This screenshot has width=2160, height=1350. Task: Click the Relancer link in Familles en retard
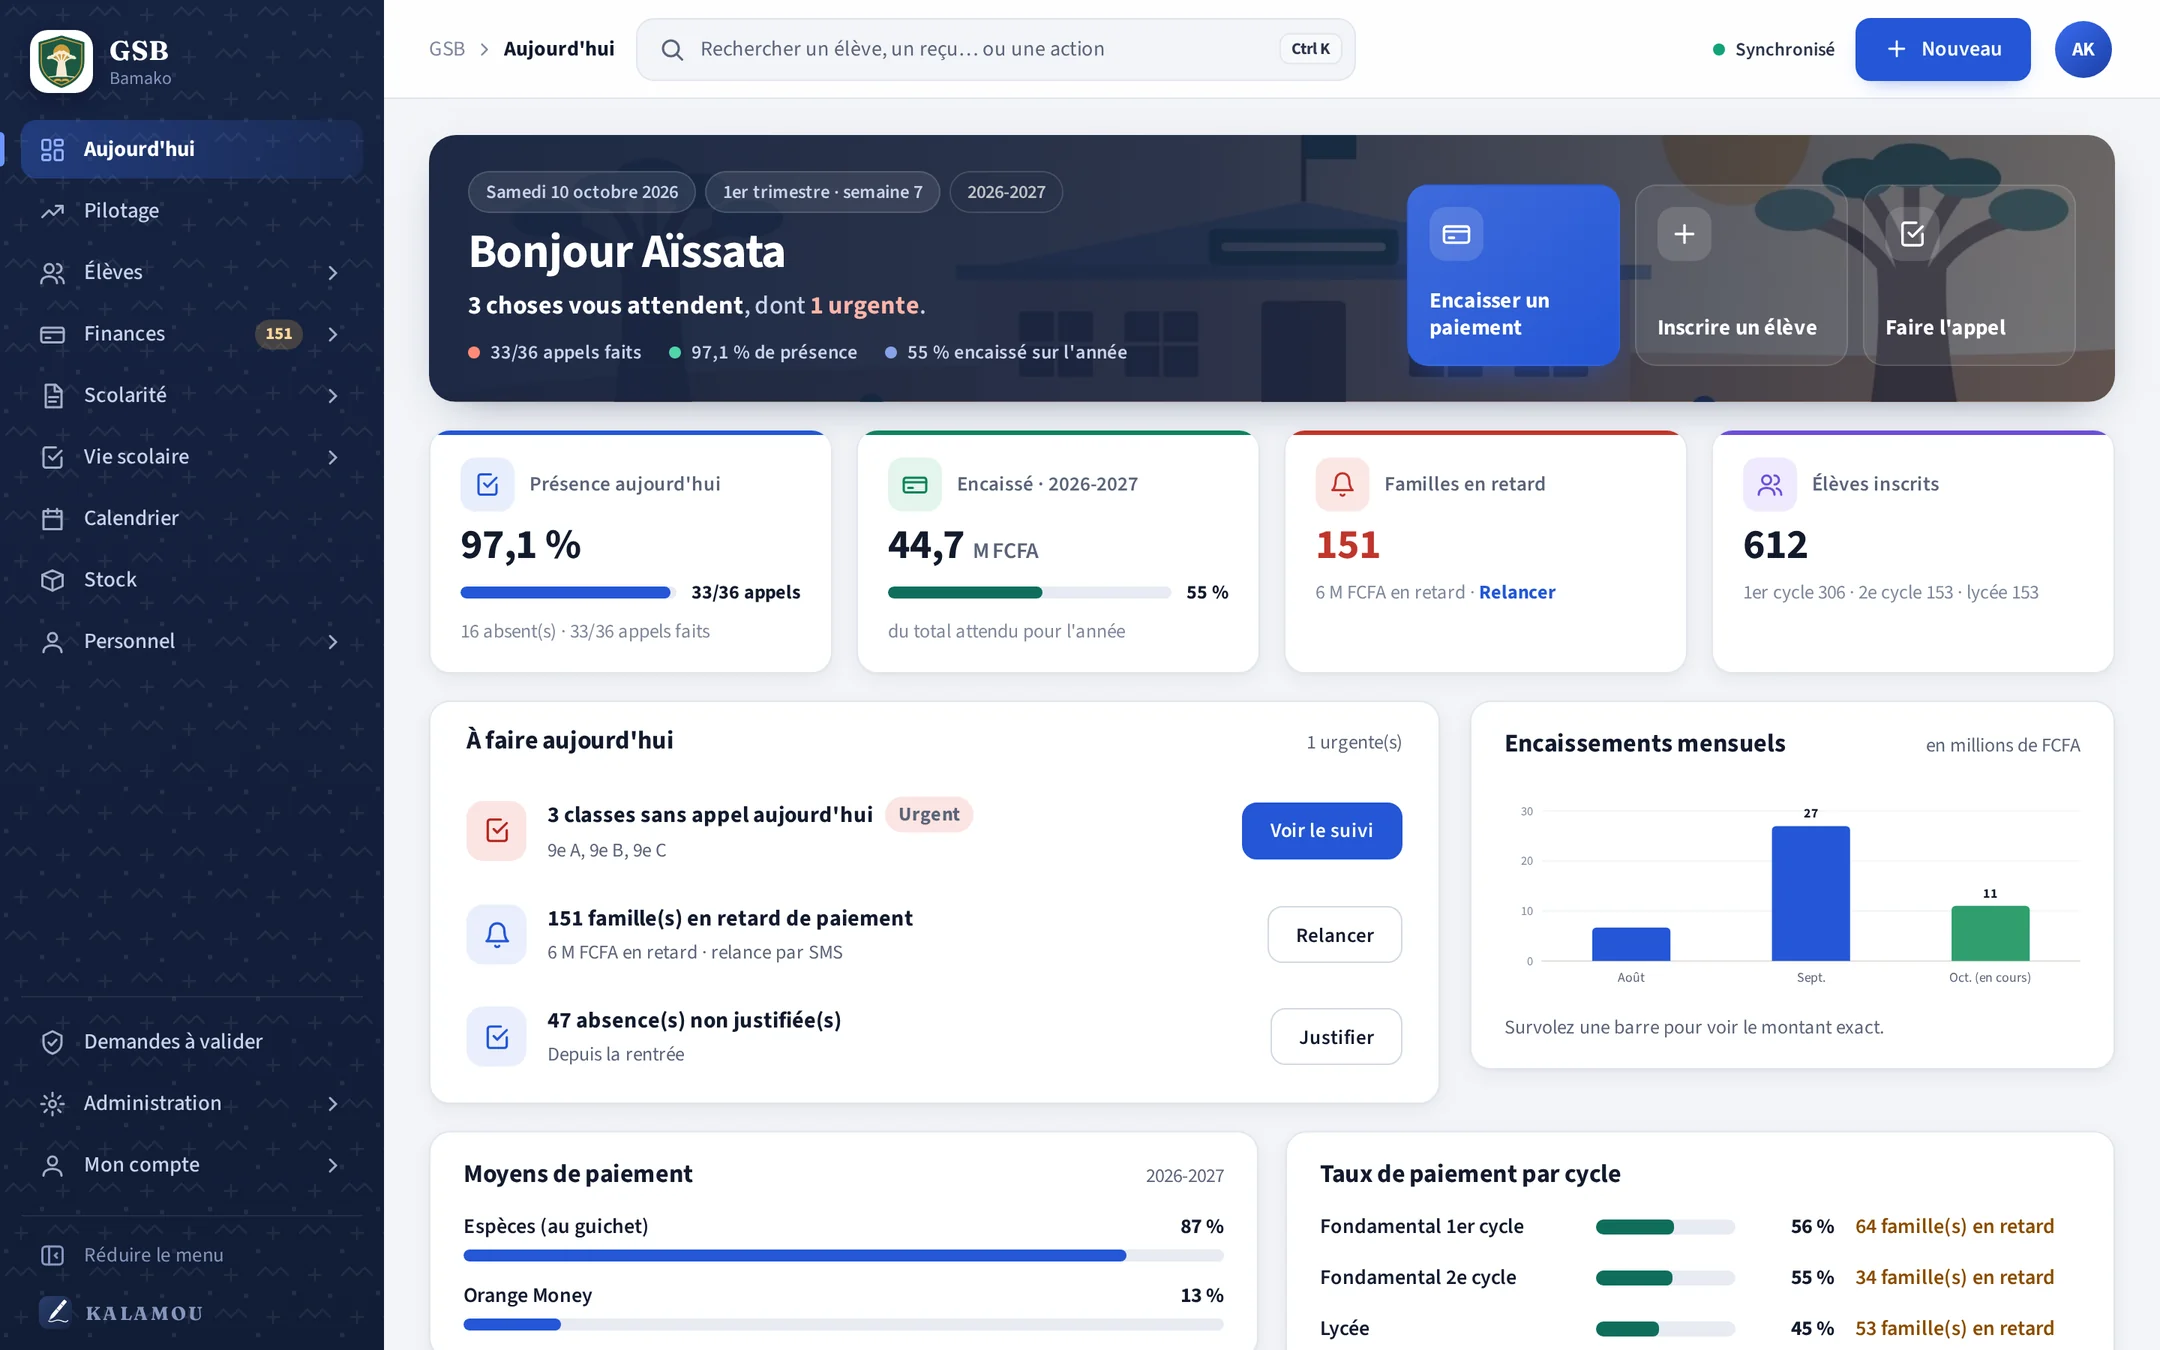point(1517,592)
